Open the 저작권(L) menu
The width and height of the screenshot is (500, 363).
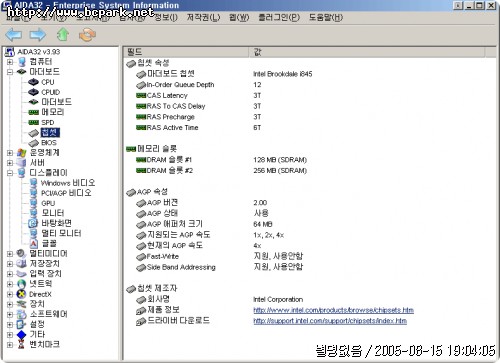(x=203, y=17)
